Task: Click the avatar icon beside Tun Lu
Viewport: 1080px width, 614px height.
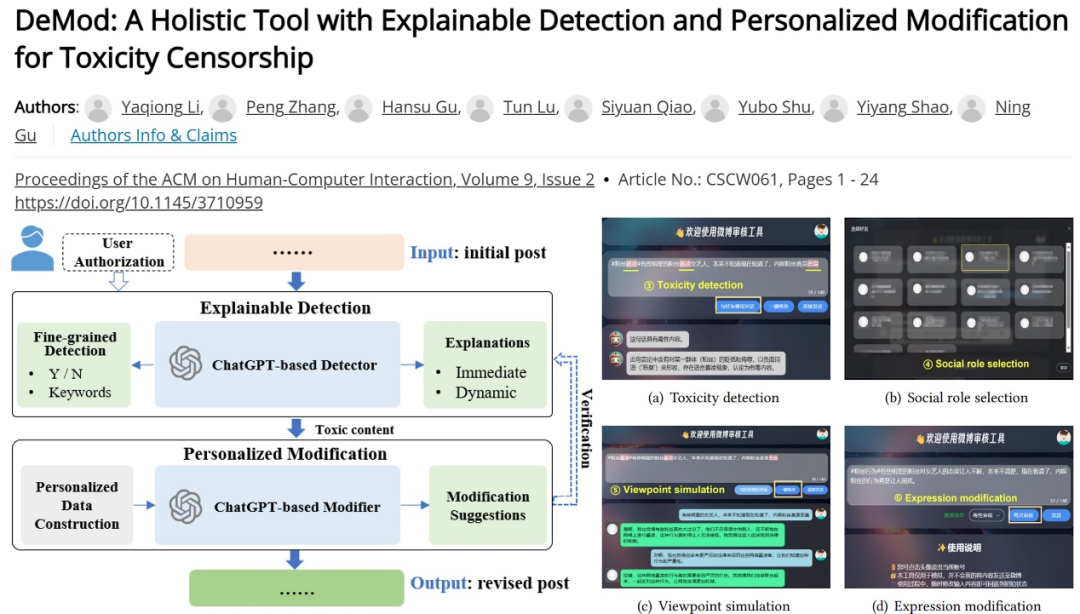Action: [x=480, y=108]
